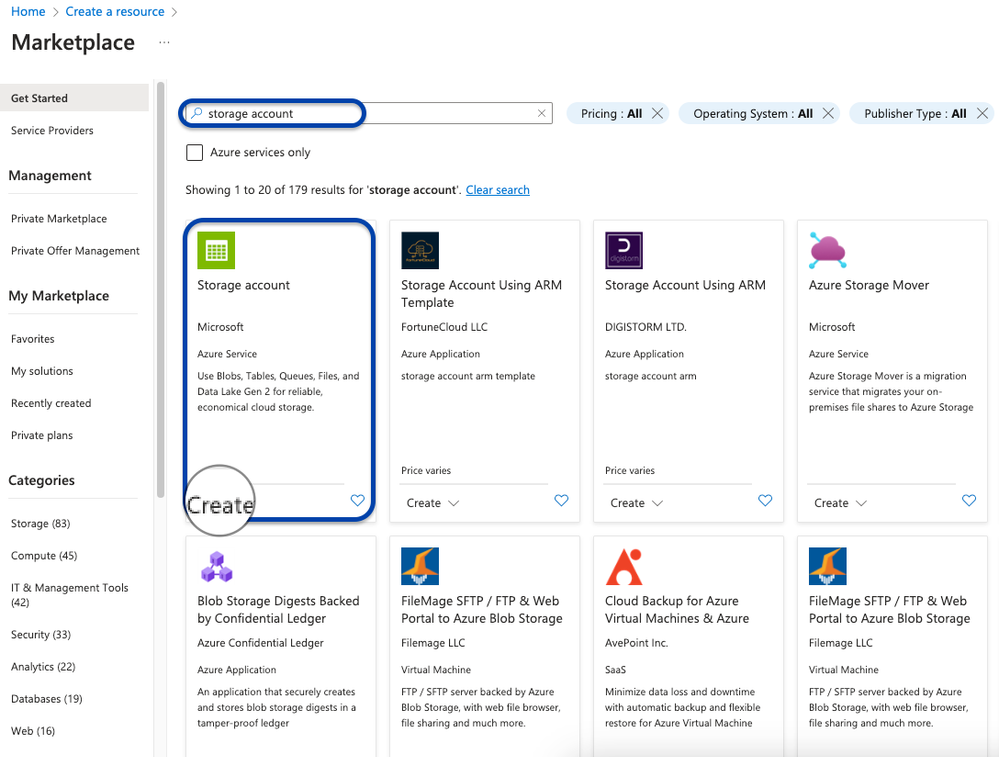Open Blob Storage Digests Backed by Confidential Ledger
The width and height of the screenshot is (999, 757).
point(278,610)
